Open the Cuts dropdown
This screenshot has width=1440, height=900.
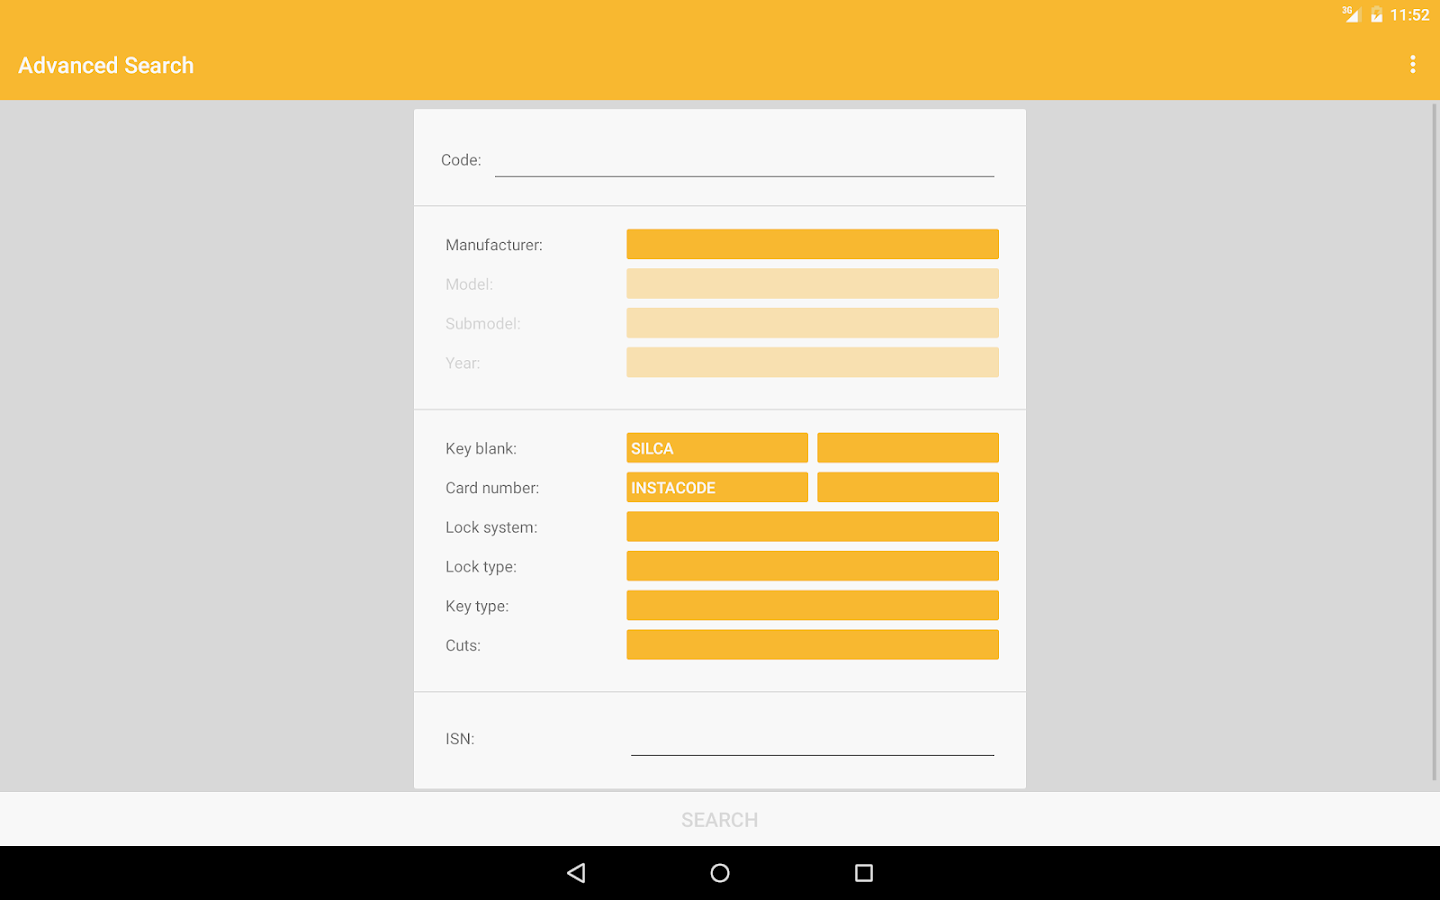coord(812,644)
